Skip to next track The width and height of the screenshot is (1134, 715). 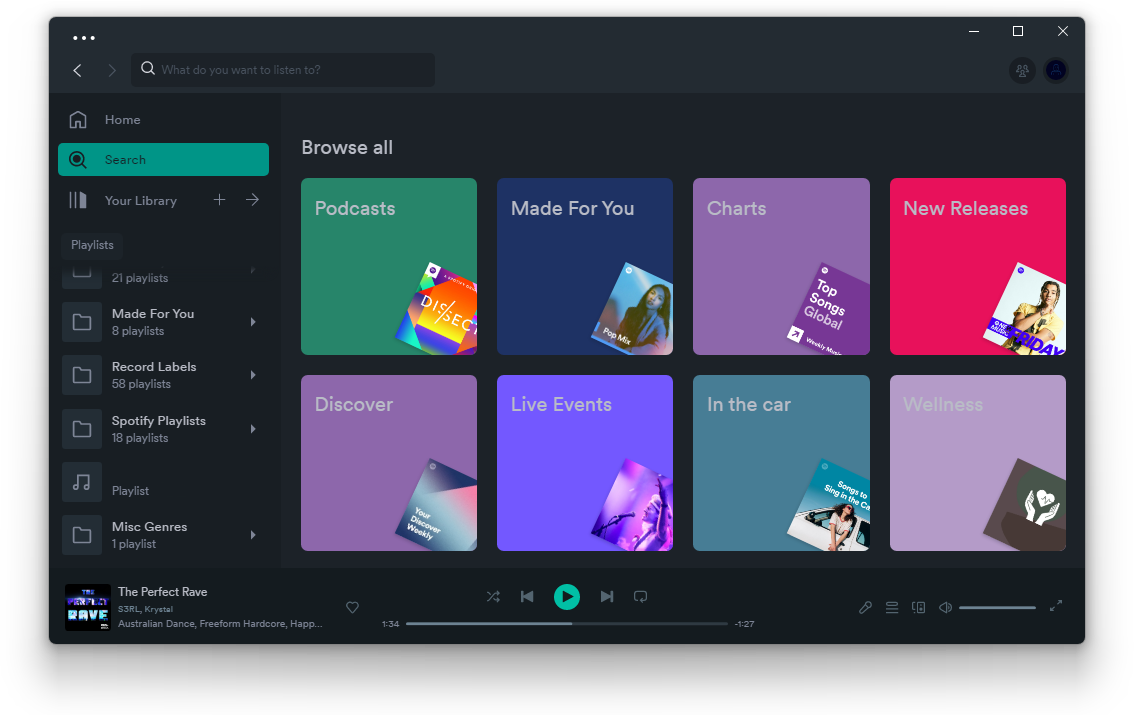point(607,596)
